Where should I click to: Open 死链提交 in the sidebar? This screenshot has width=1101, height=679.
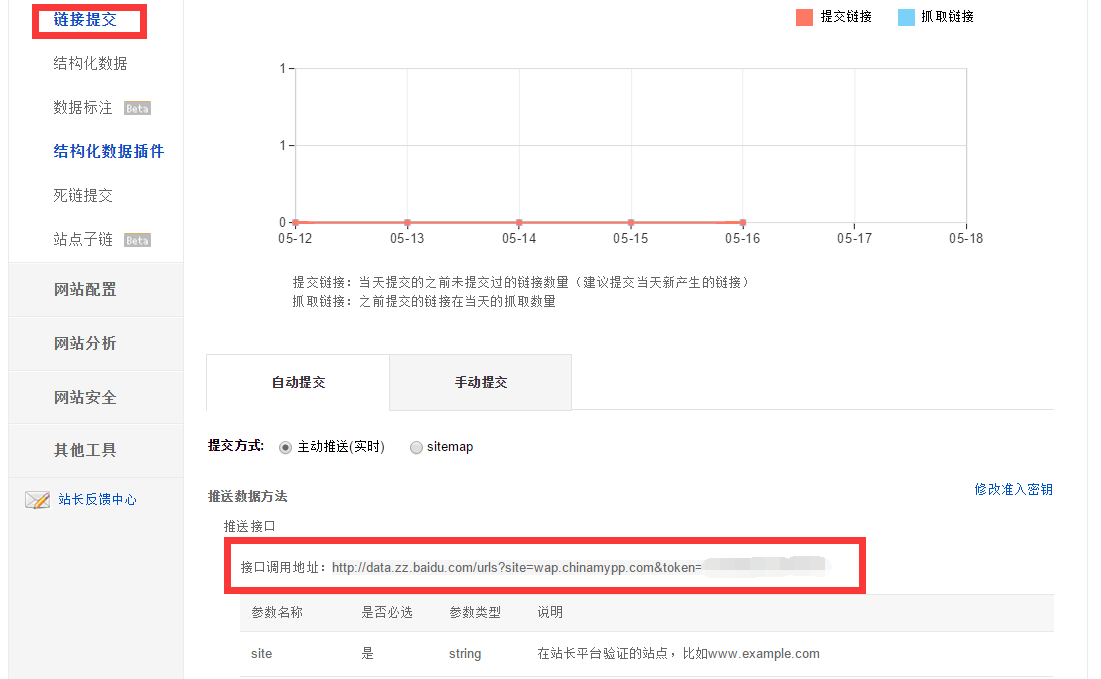coord(83,195)
